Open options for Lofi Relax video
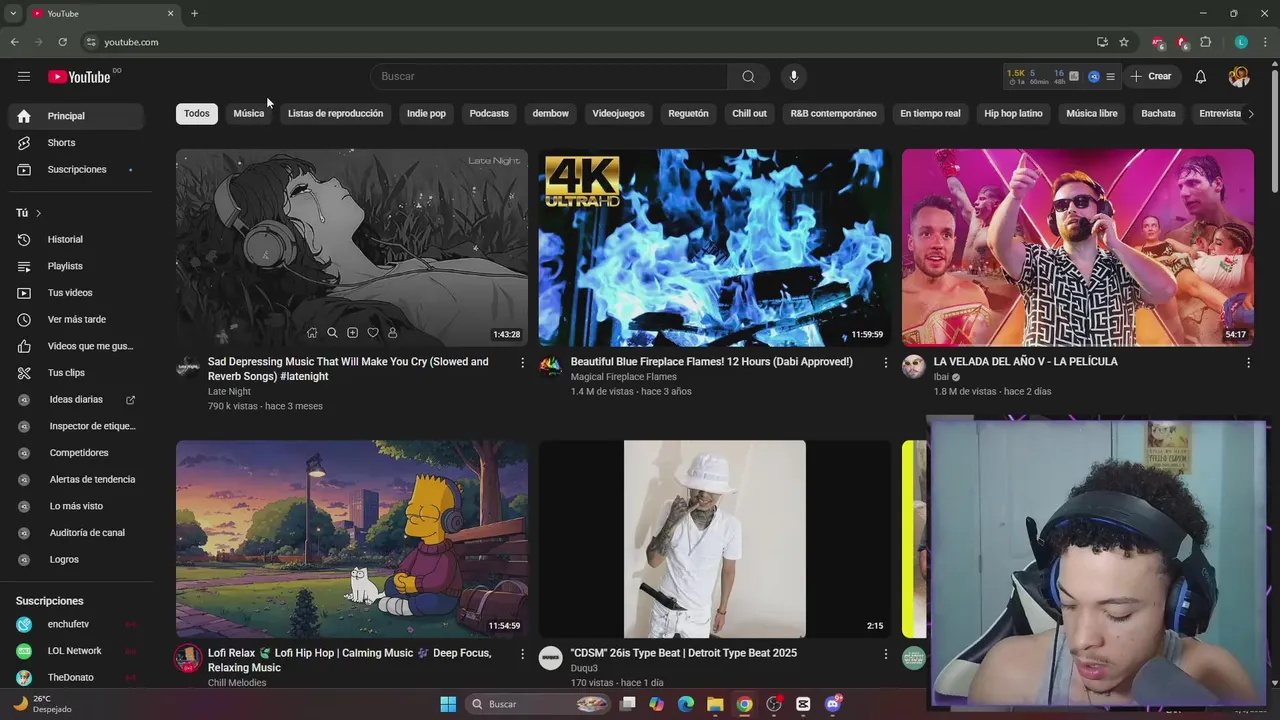 (522, 654)
